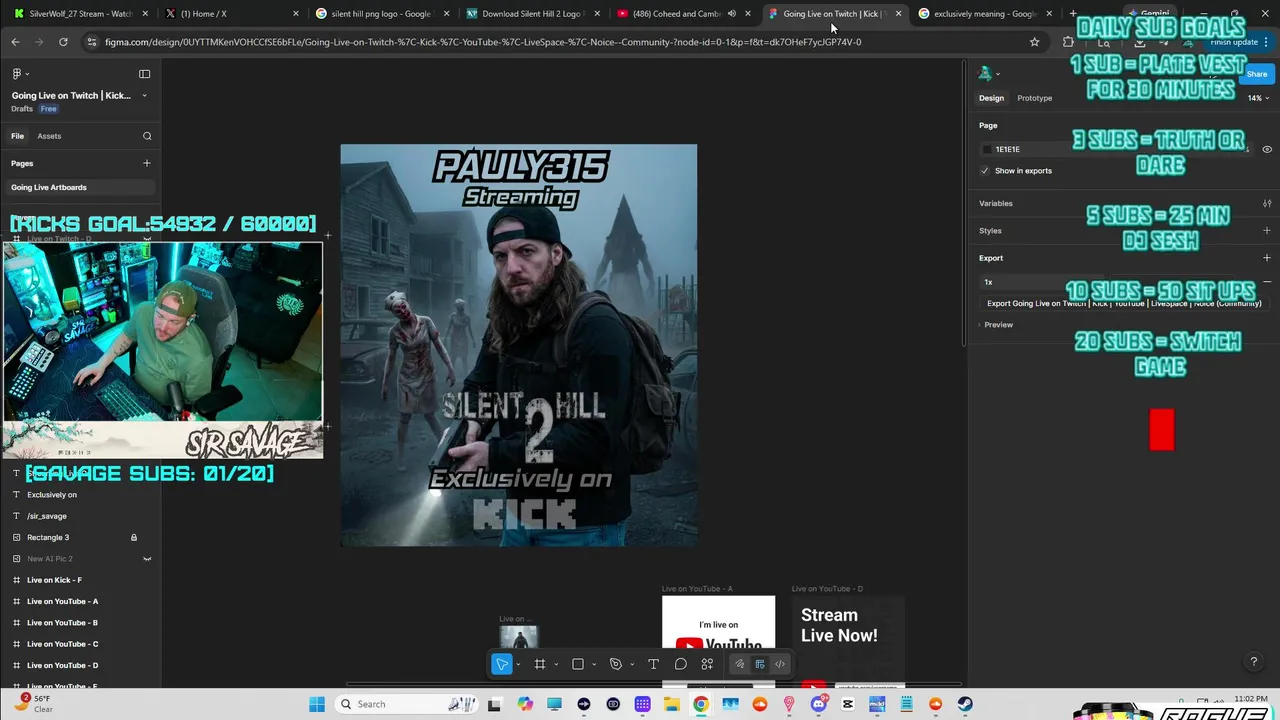Add a new style with plus
1280x720 pixels.
point(1267,230)
